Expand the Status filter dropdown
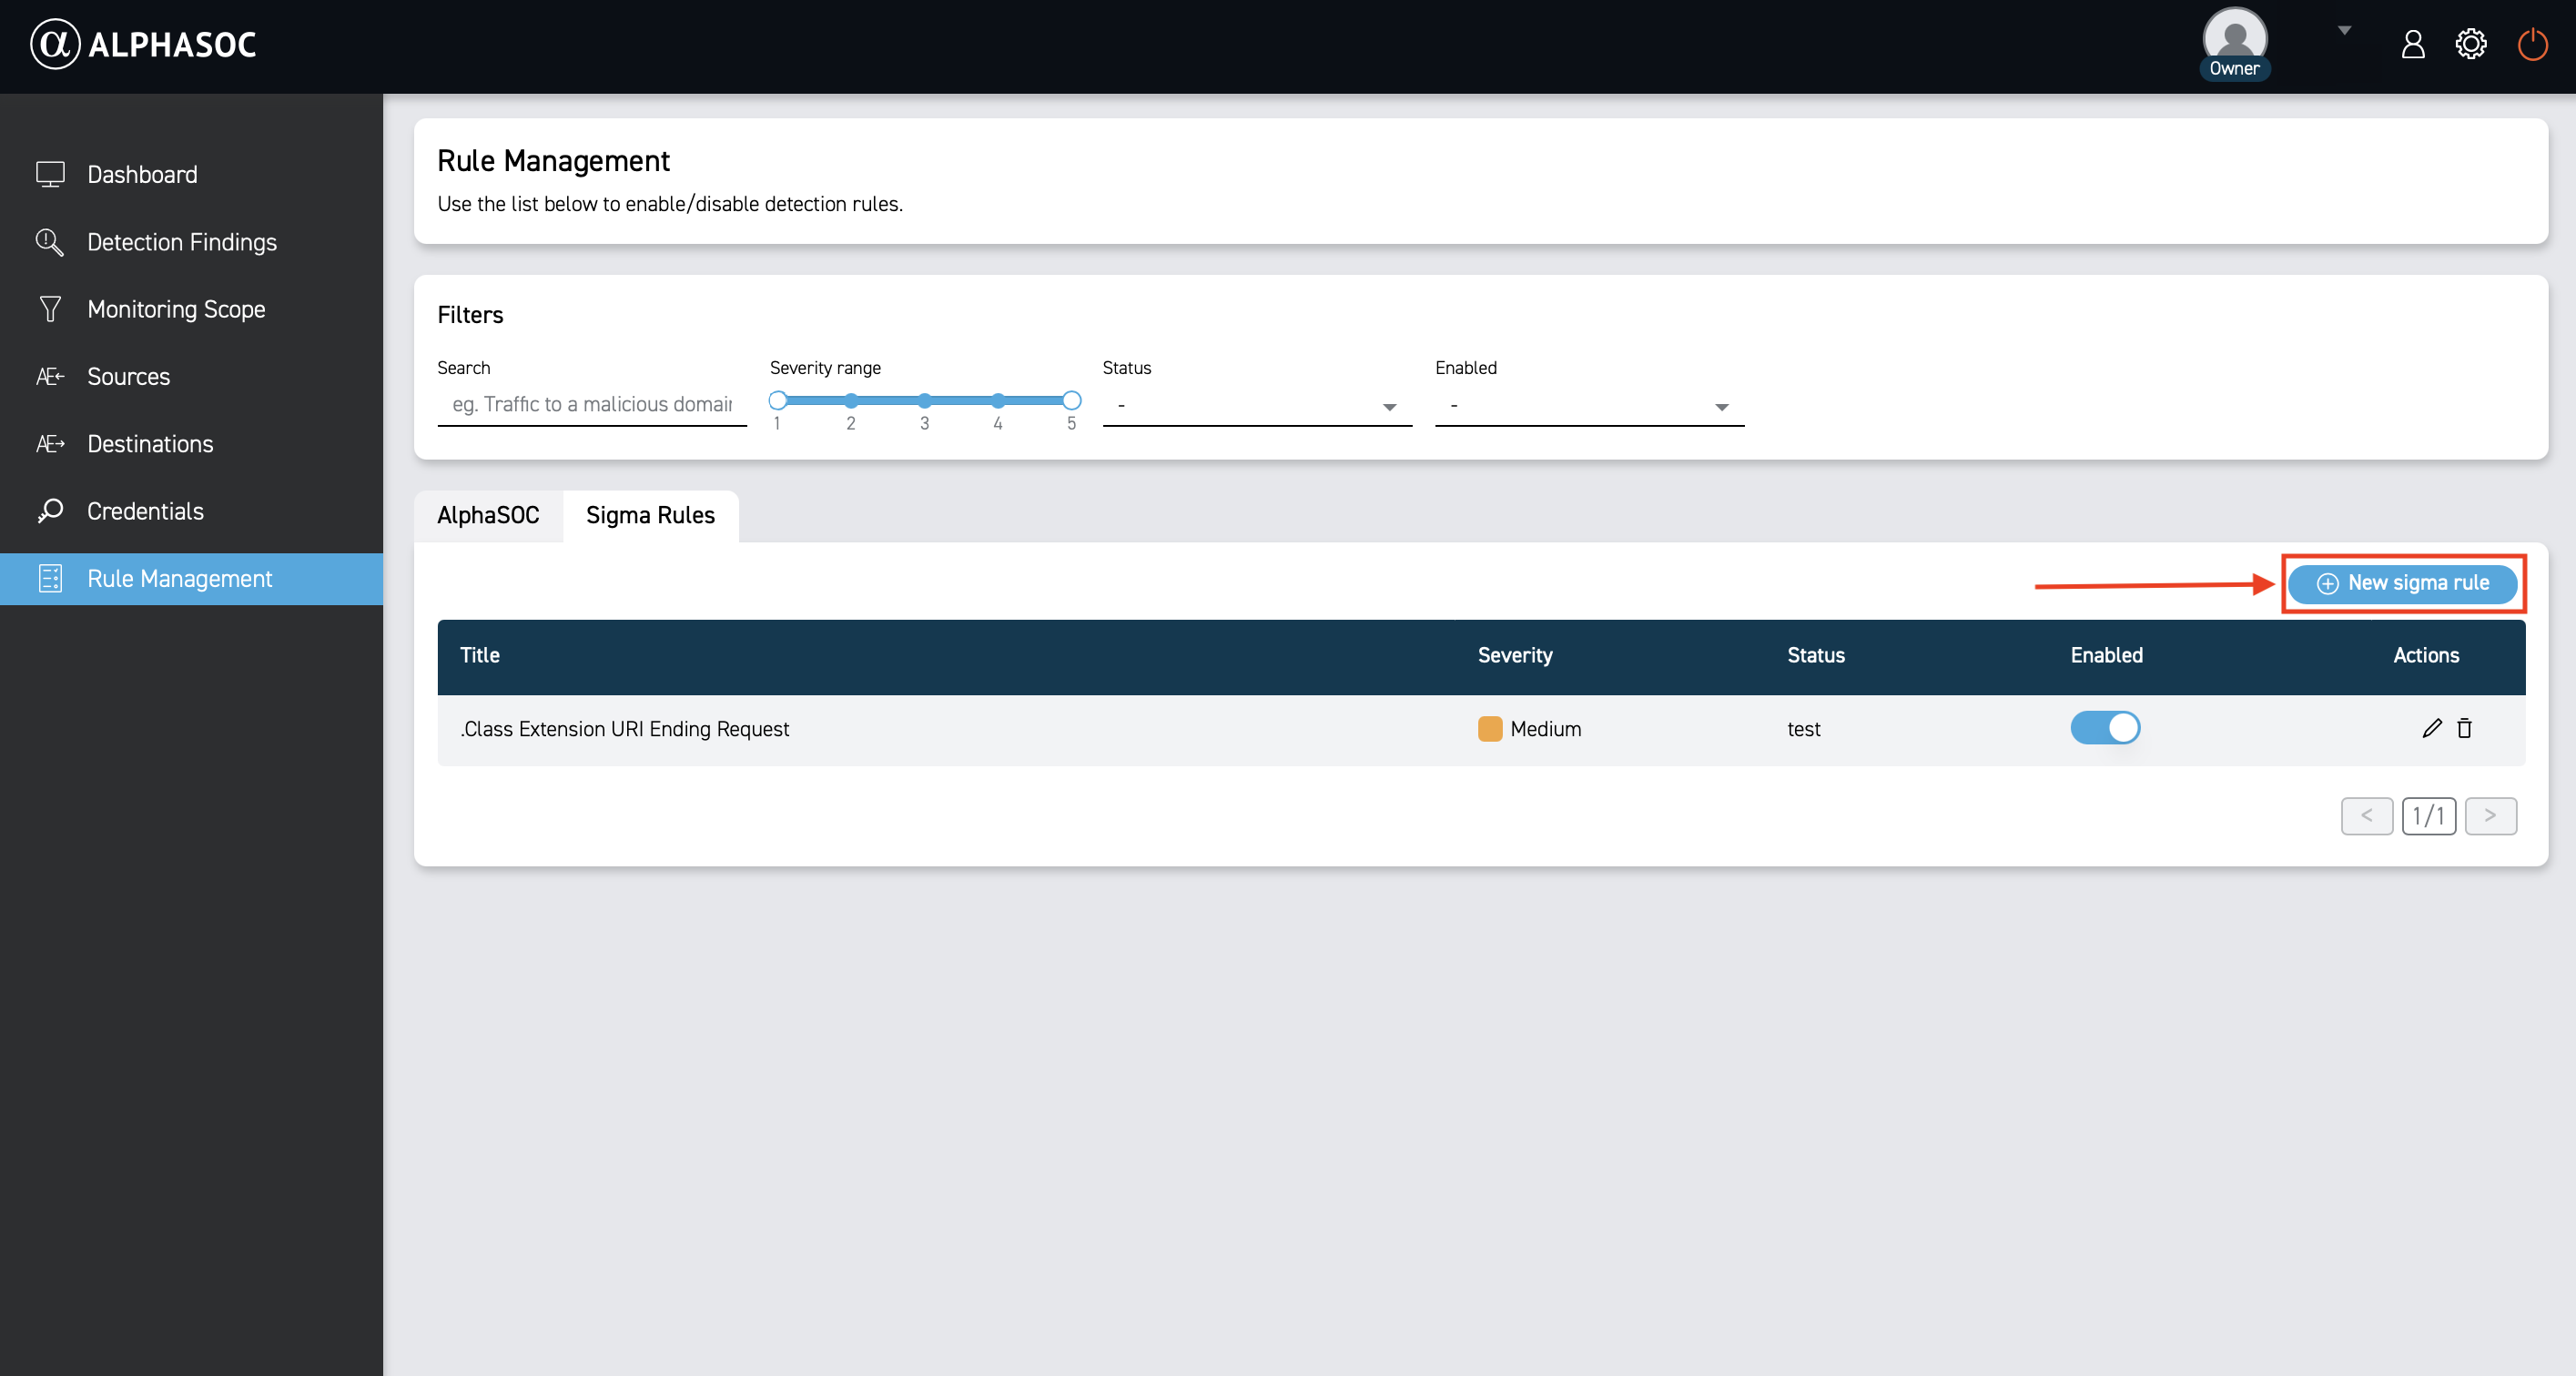Screen dimensions: 2576x1376 click(1256, 406)
